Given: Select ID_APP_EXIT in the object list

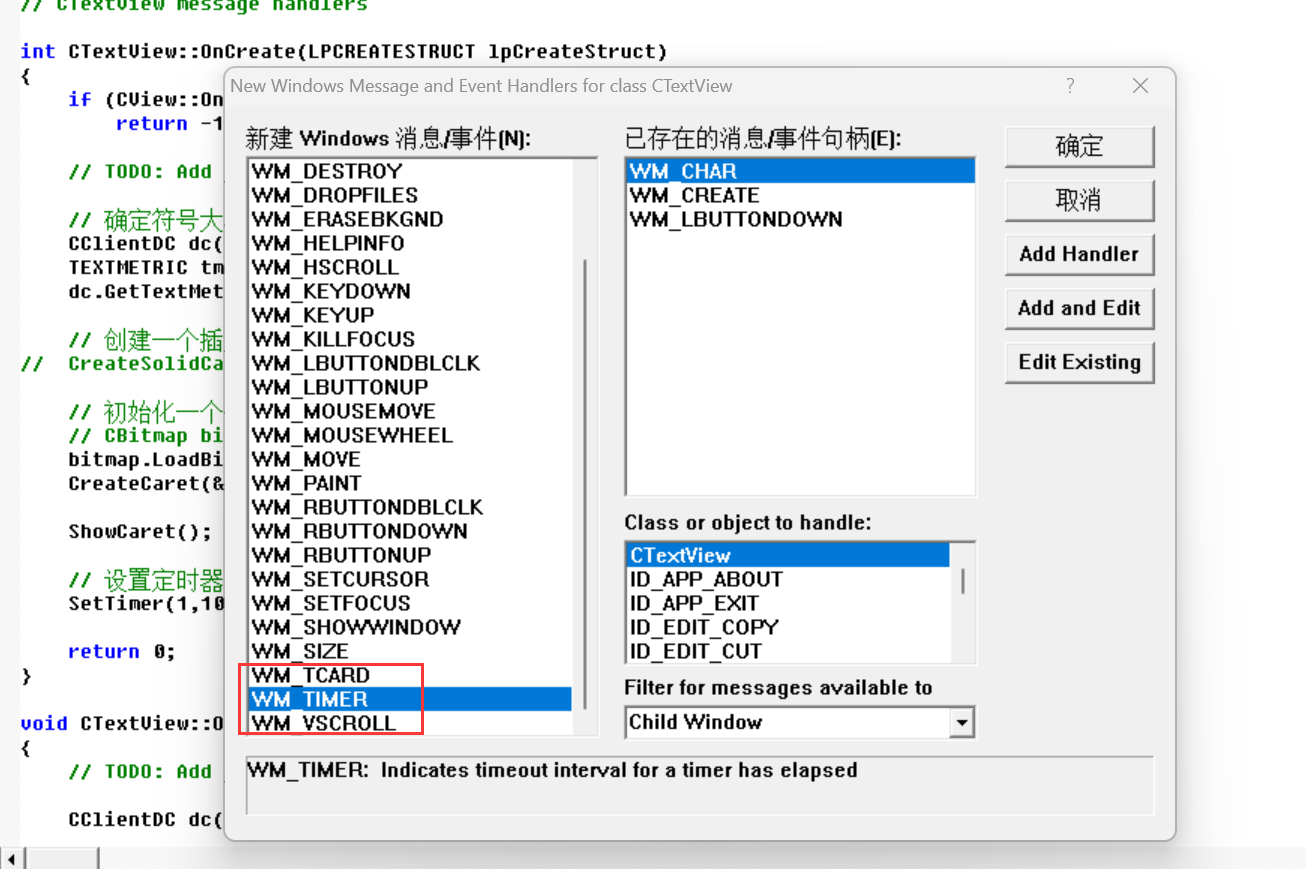Looking at the screenshot, I should tap(788, 603).
